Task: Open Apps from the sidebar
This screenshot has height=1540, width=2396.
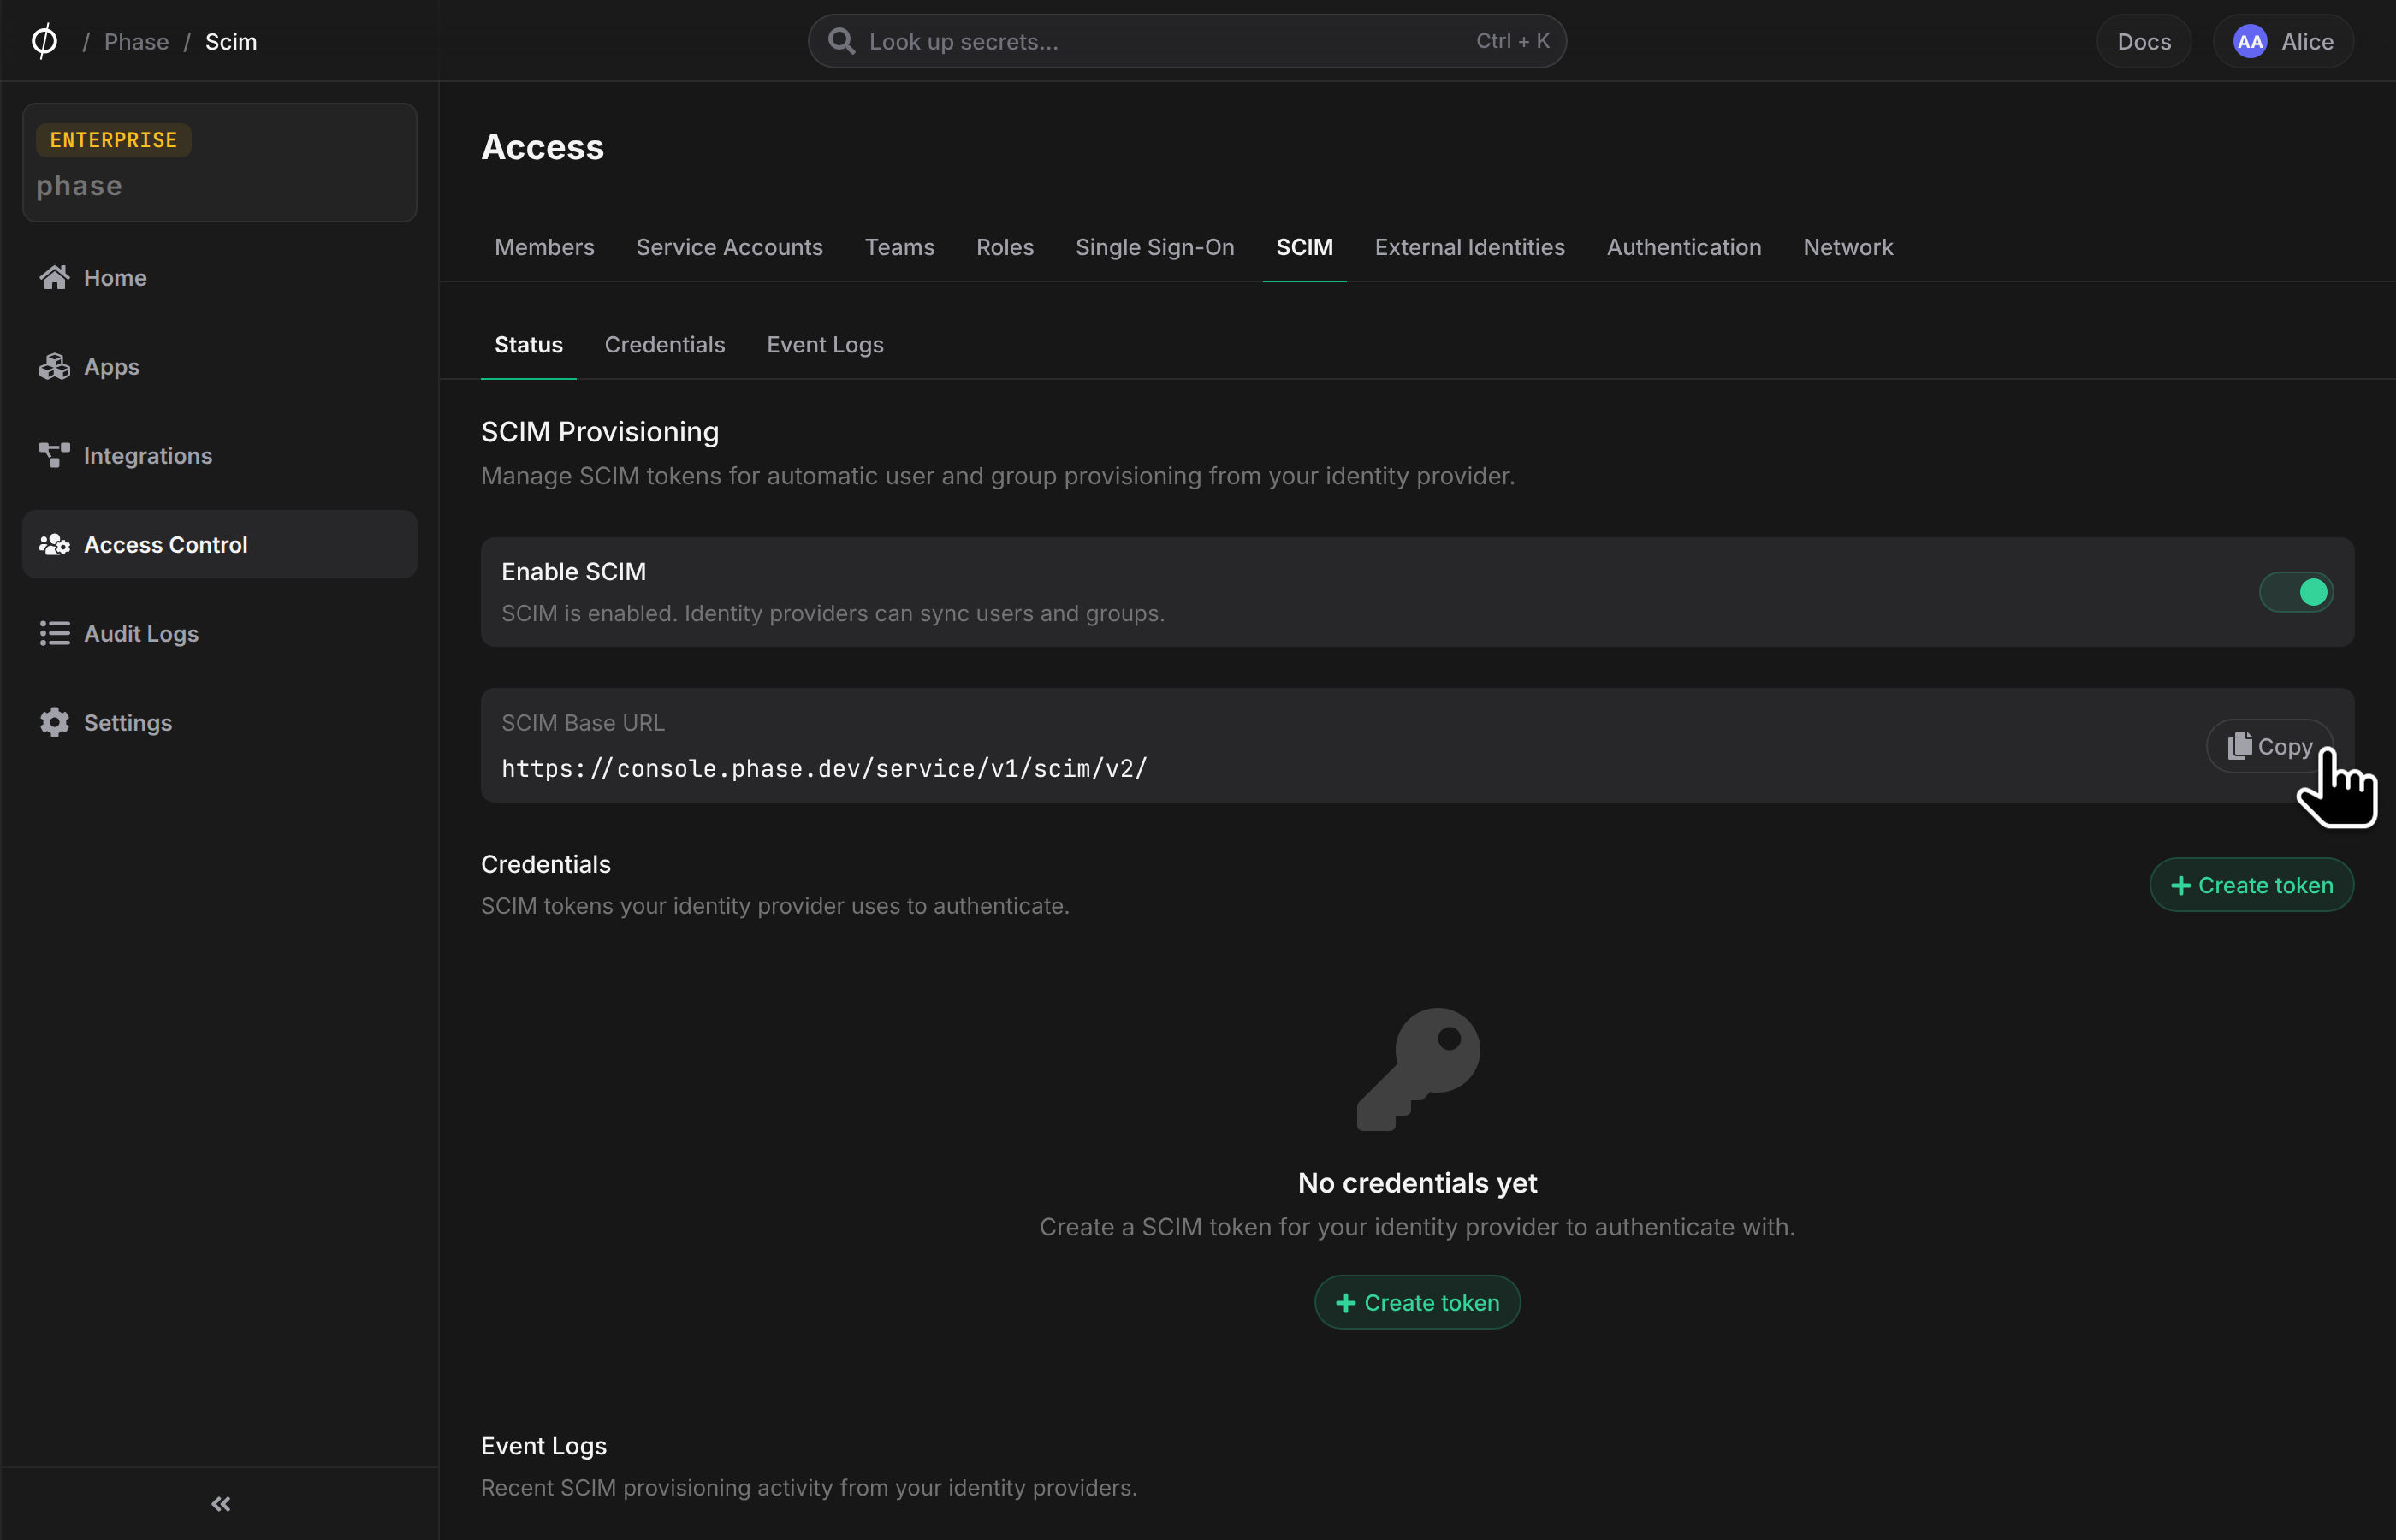Action: 219,366
